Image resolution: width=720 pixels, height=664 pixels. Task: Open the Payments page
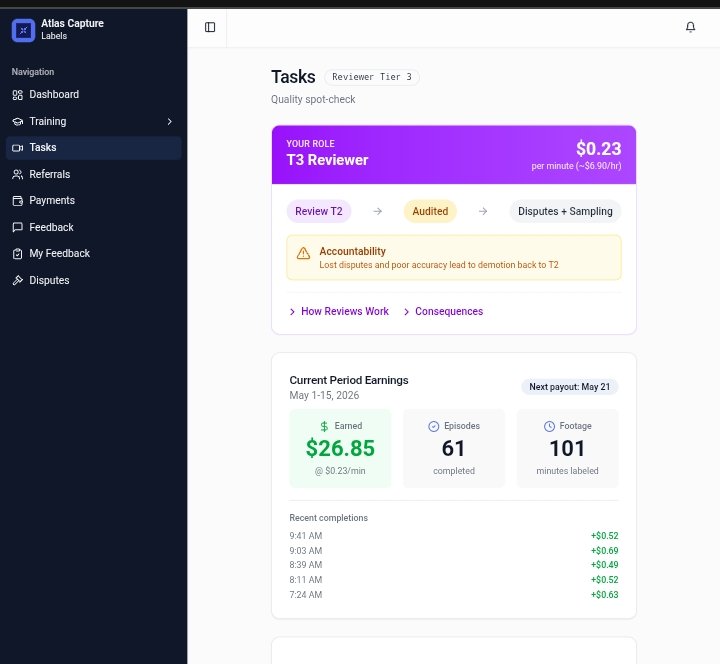pos(94,200)
